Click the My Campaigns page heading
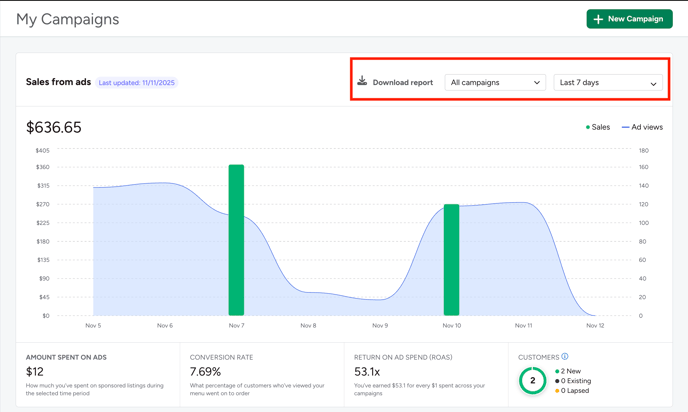 pos(67,19)
